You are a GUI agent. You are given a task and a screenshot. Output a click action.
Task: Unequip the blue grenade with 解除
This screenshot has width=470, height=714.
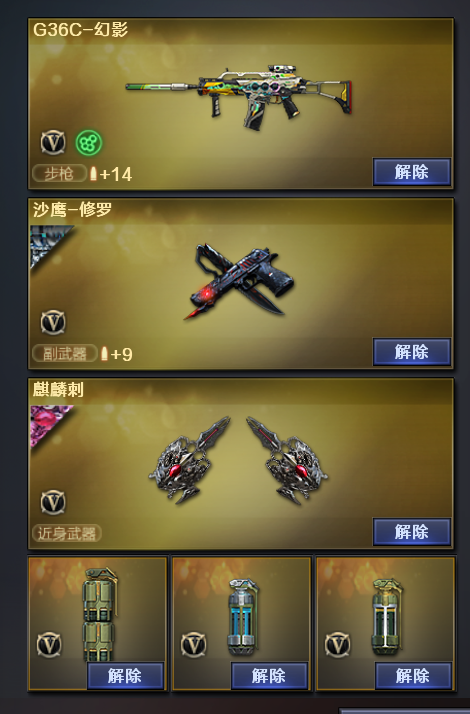pyautogui.click(x=269, y=676)
